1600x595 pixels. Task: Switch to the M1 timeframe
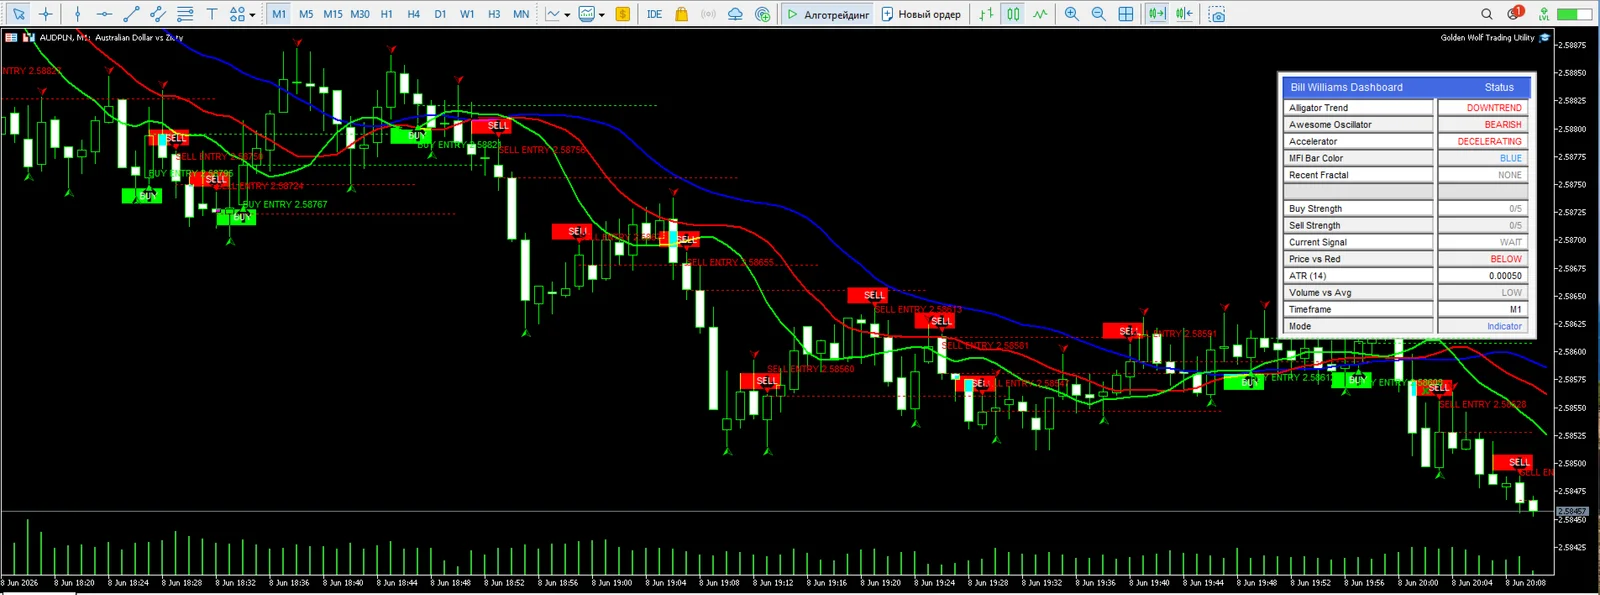point(279,14)
